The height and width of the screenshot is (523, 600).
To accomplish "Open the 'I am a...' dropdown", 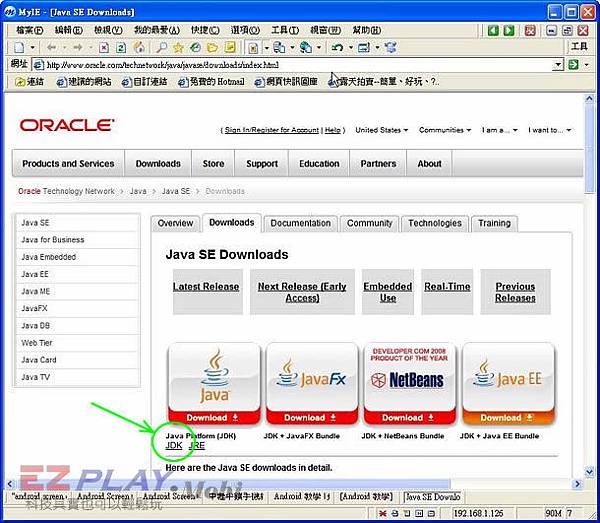I will coord(499,130).
